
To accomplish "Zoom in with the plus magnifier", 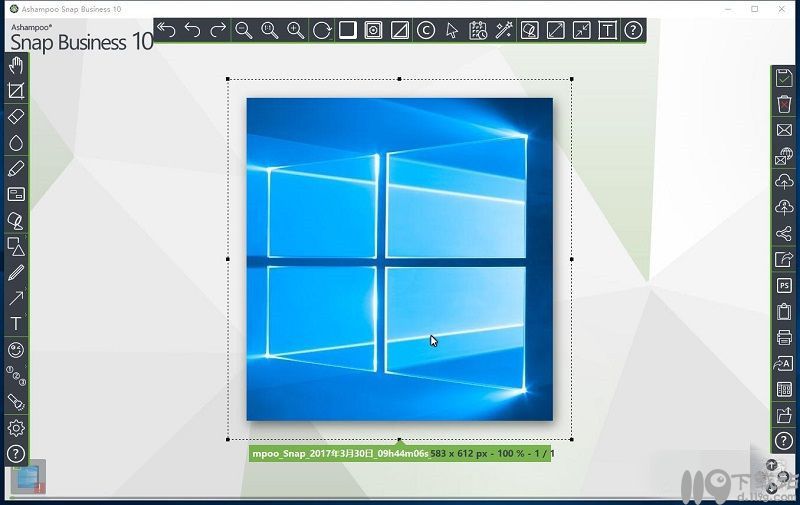I will click(x=296, y=30).
